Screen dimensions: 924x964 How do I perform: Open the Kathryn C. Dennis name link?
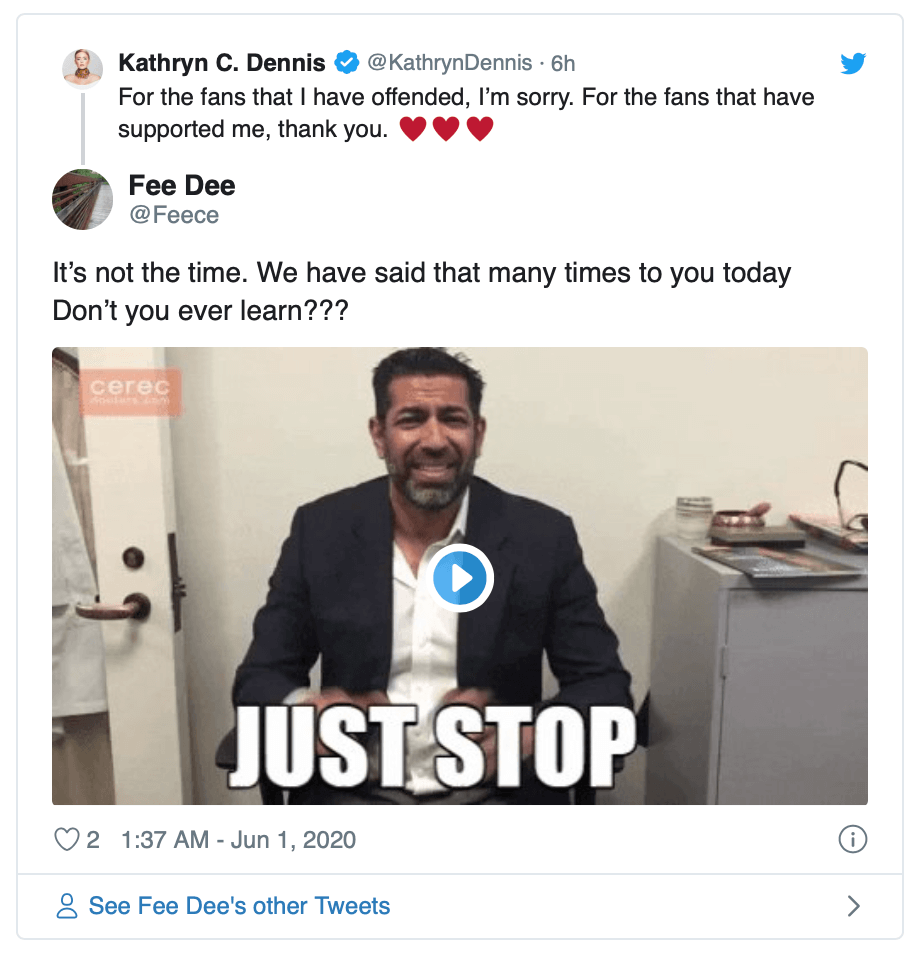pyautogui.click(x=221, y=63)
